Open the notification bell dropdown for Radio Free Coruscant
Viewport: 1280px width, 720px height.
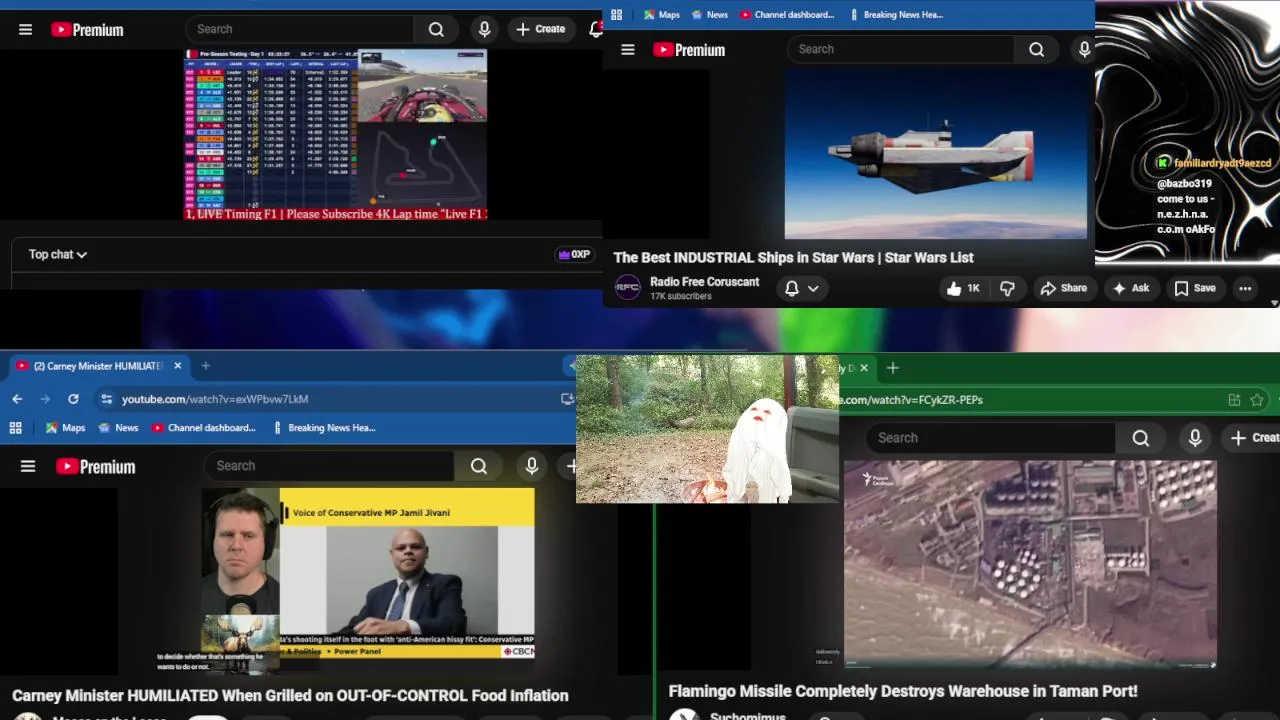tap(802, 288)
